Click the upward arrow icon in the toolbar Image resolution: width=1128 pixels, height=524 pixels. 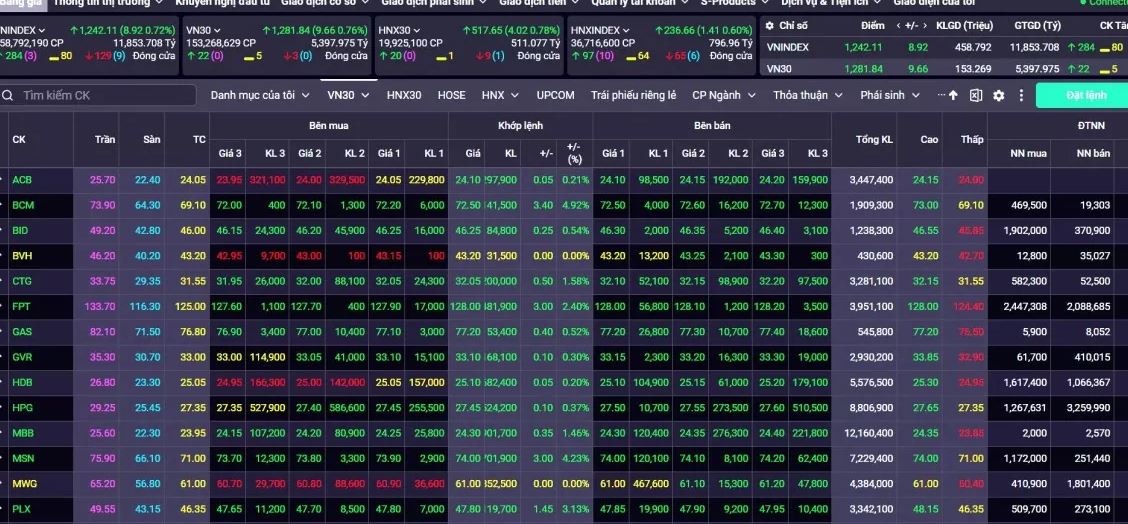pyautogui.click(x=952, y=95)
